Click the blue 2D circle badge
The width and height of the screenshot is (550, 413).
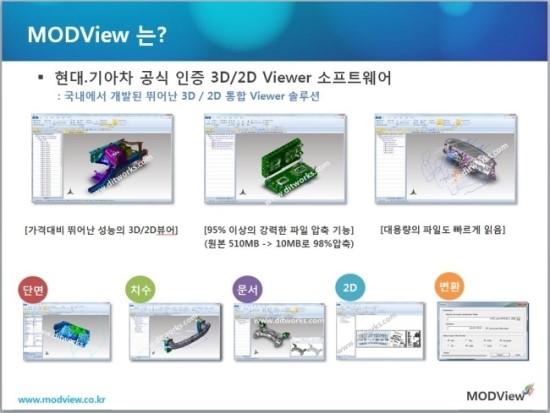(x=350, y=288)
